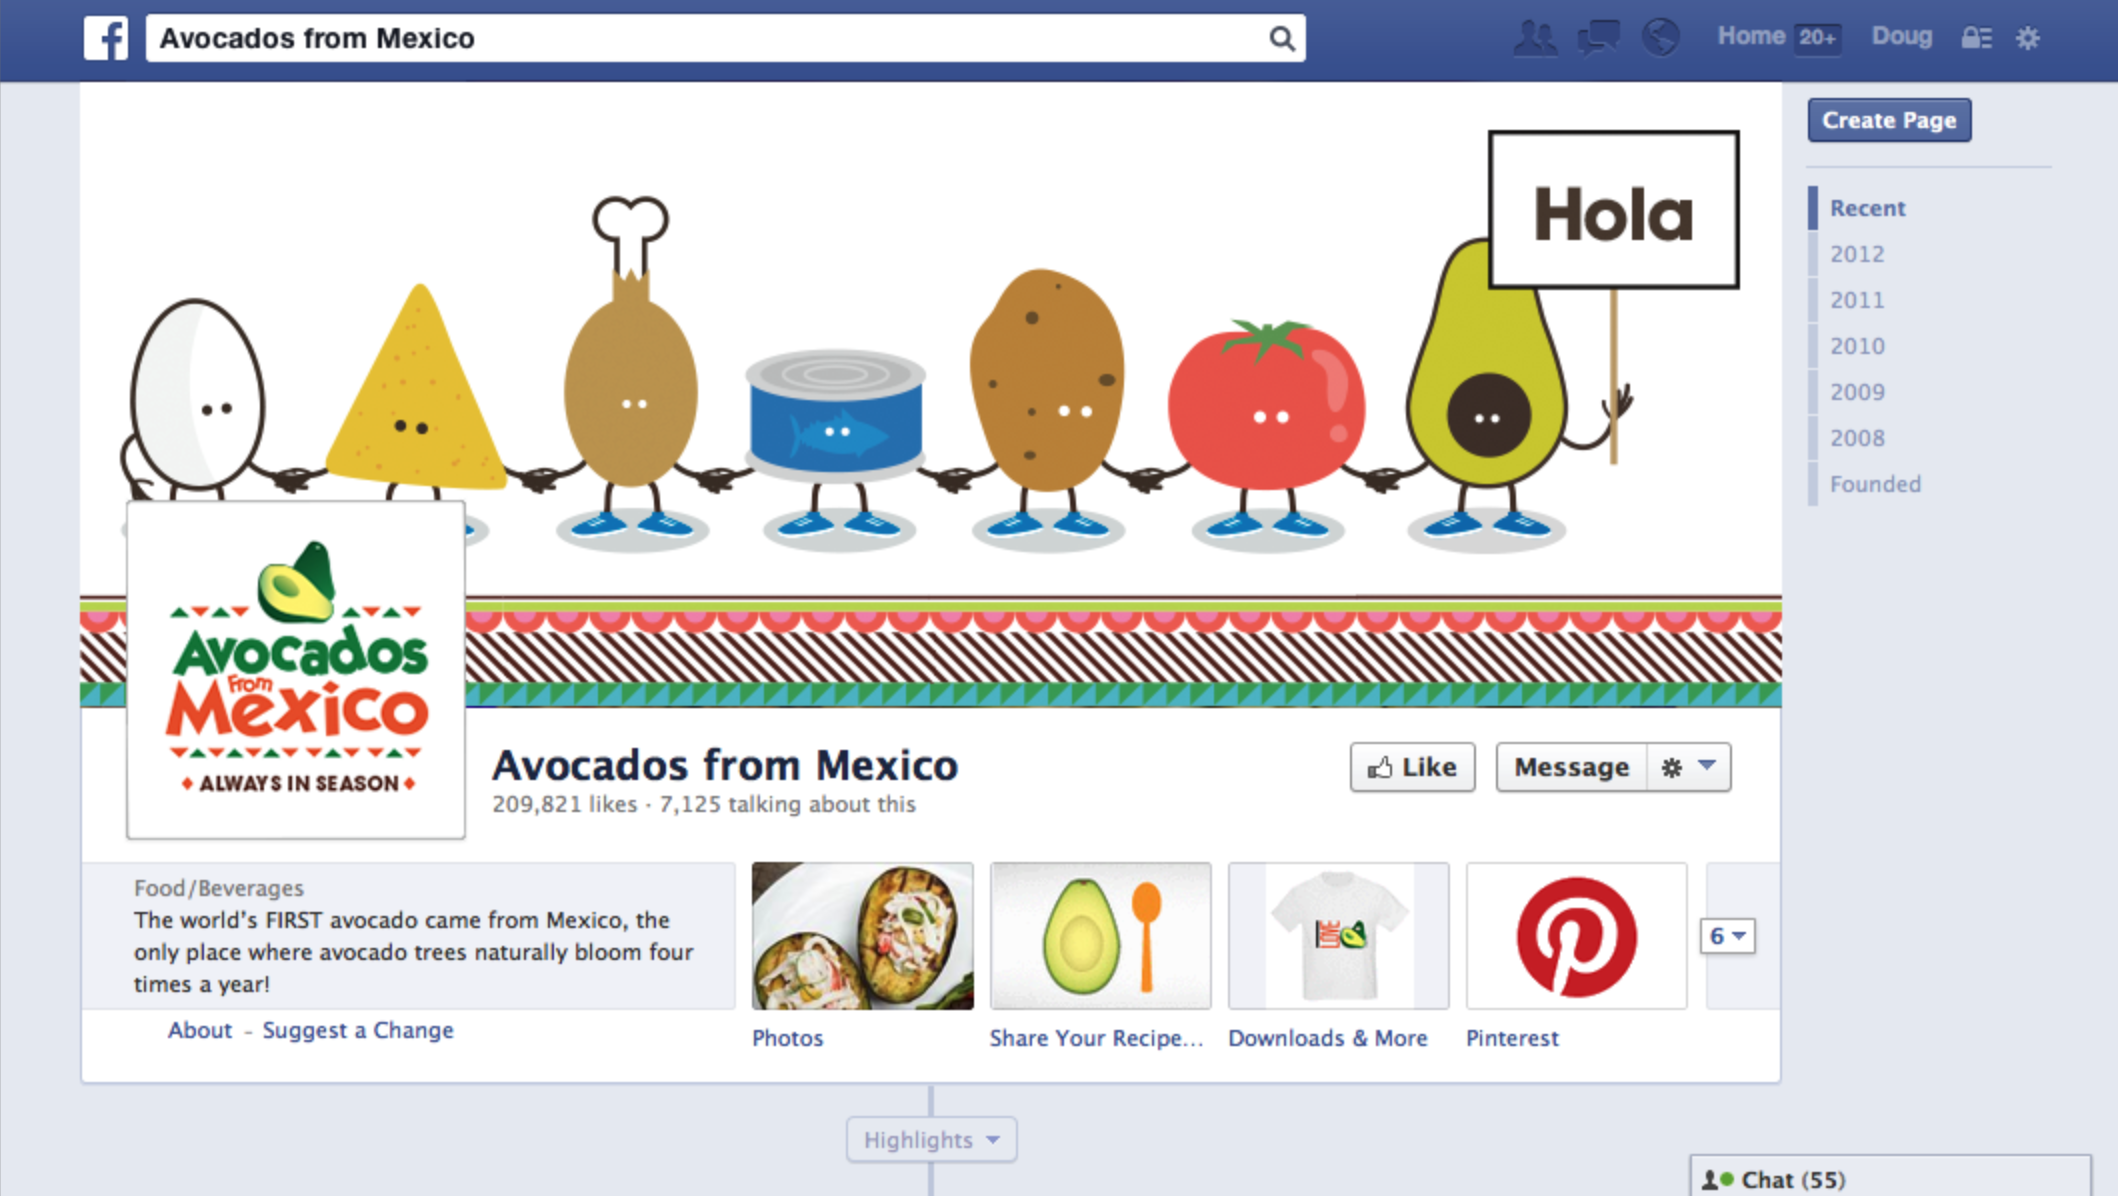This screenshot has width=2118, height=1196.
Task: Click the Create Page button
Action: pyautogui.click(x=1889, y=120)
